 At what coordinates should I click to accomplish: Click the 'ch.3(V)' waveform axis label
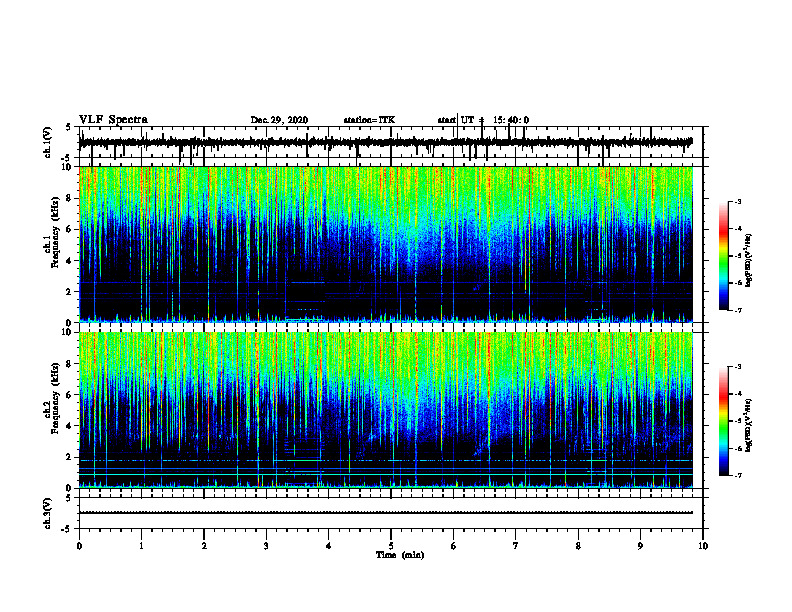coord(47,513)
